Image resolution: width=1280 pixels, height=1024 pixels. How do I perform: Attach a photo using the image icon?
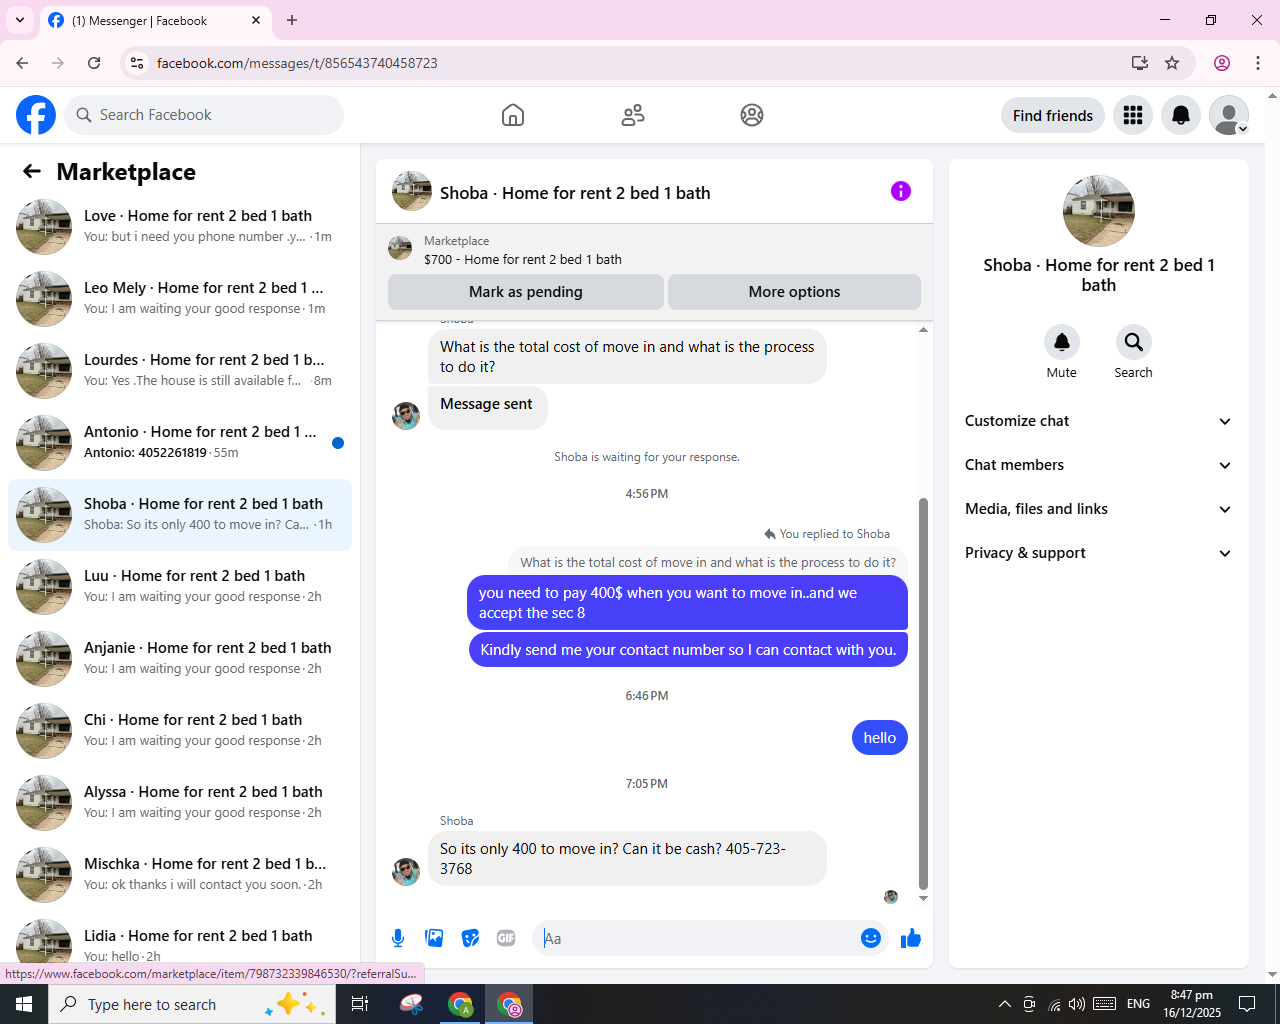click(x=434, y=938)
